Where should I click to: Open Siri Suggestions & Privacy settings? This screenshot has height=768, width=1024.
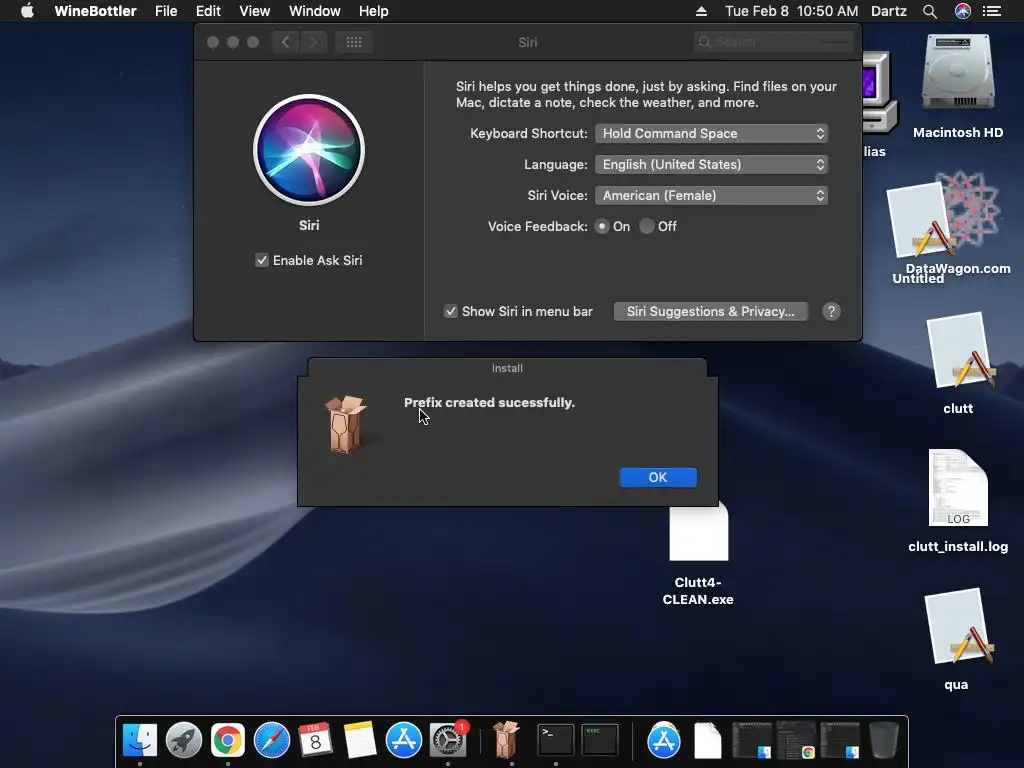pos(711,312)
